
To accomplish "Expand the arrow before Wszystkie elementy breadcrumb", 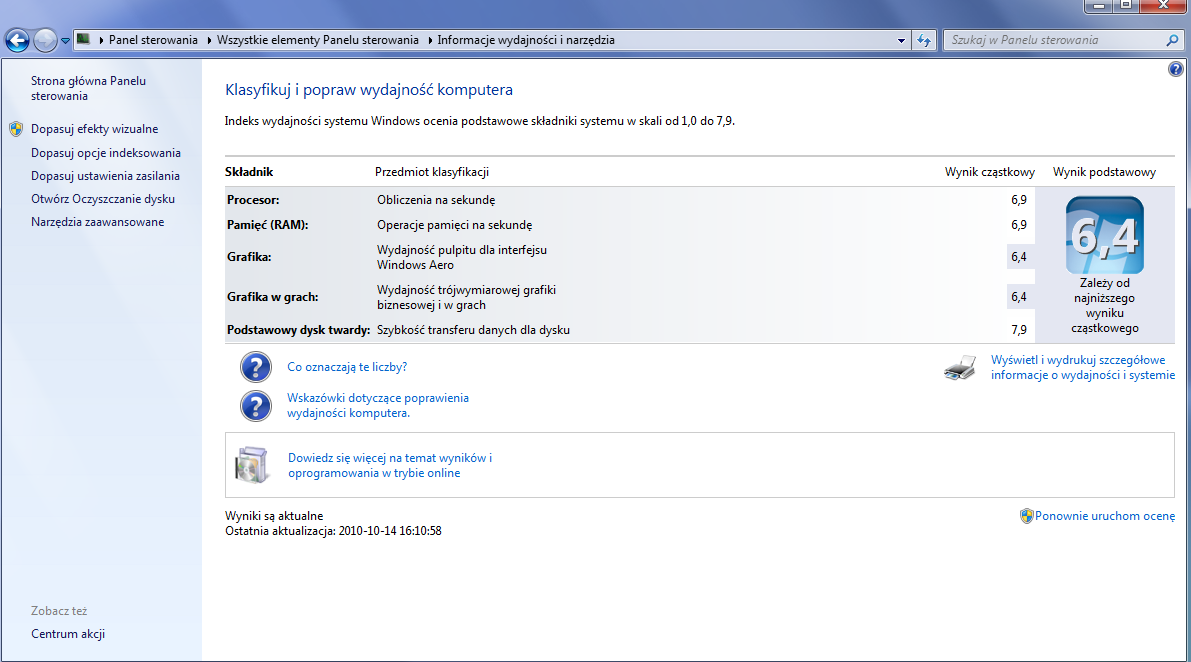I will click(x=209, y=40).
